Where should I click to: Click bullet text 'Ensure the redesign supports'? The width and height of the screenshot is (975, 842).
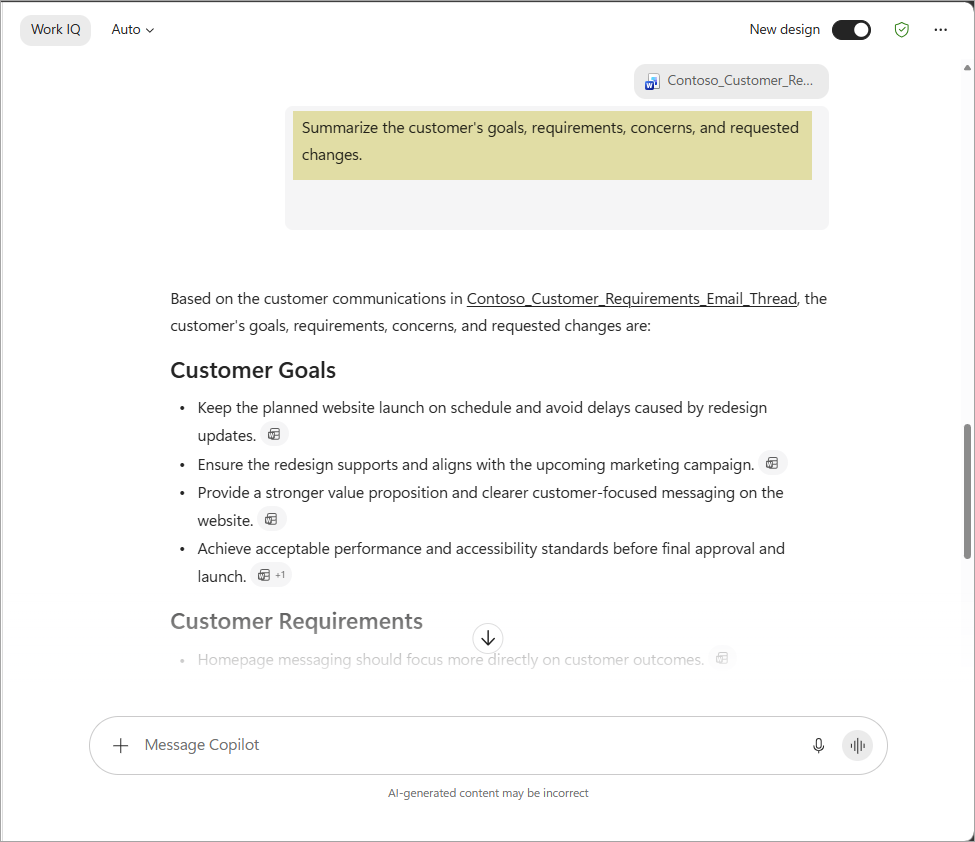476,465
